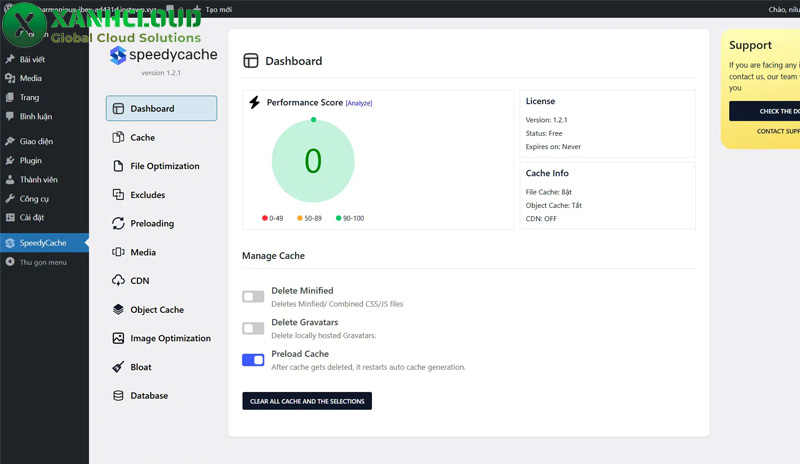Click the Check the Docs button
The height and width of the screenshot is (464, 800).
(x=764, y=111)
